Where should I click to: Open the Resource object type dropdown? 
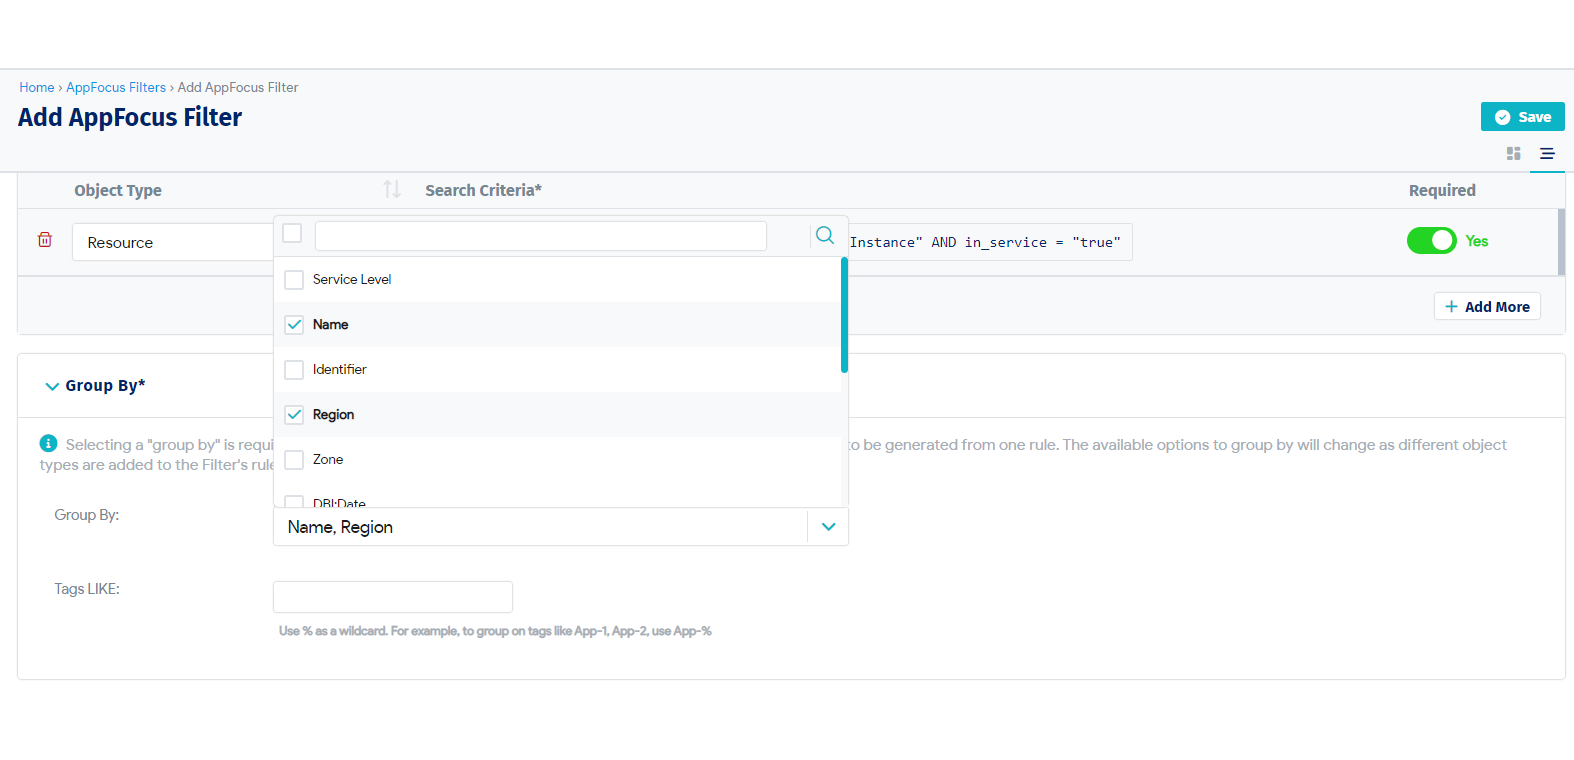pyautogui.click(x=172, y=242)
